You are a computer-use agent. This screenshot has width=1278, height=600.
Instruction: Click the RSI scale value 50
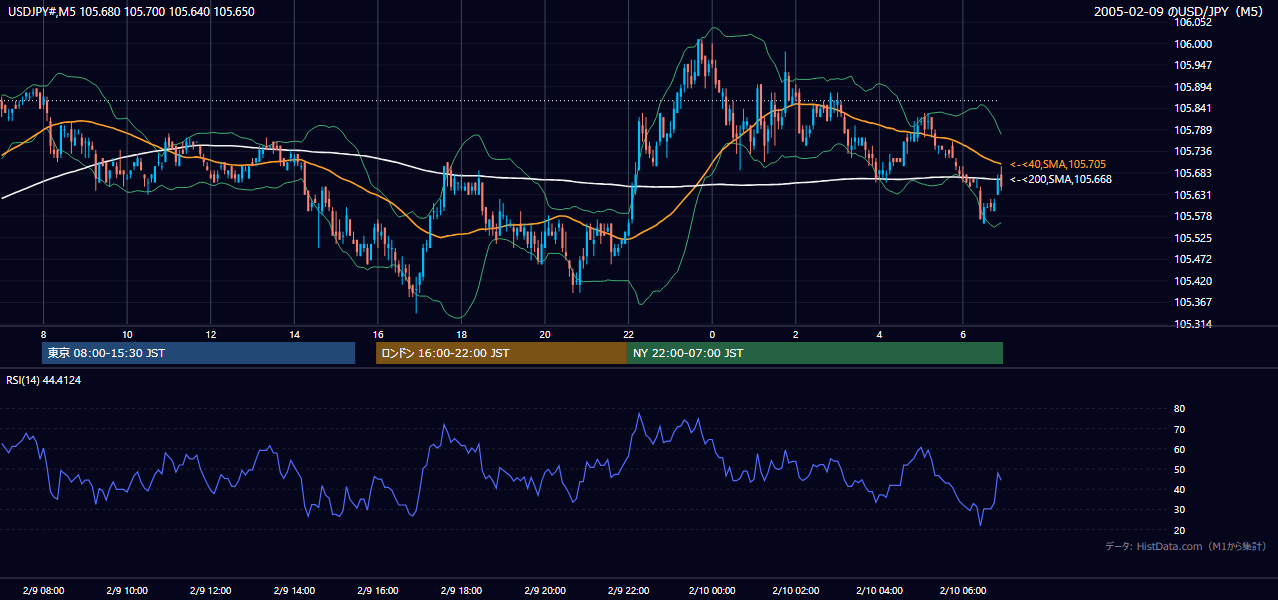point(1180,469)
